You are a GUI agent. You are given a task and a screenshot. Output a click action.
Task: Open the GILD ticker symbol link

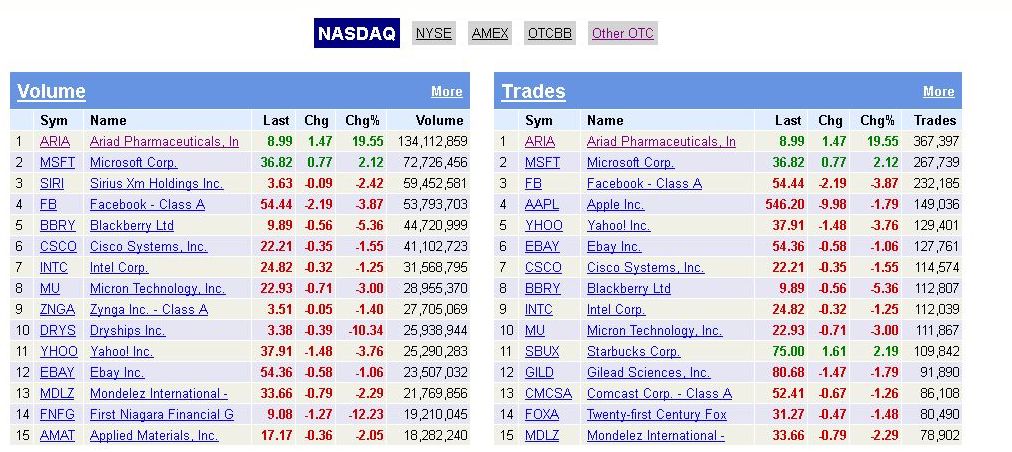click(542, 372)
